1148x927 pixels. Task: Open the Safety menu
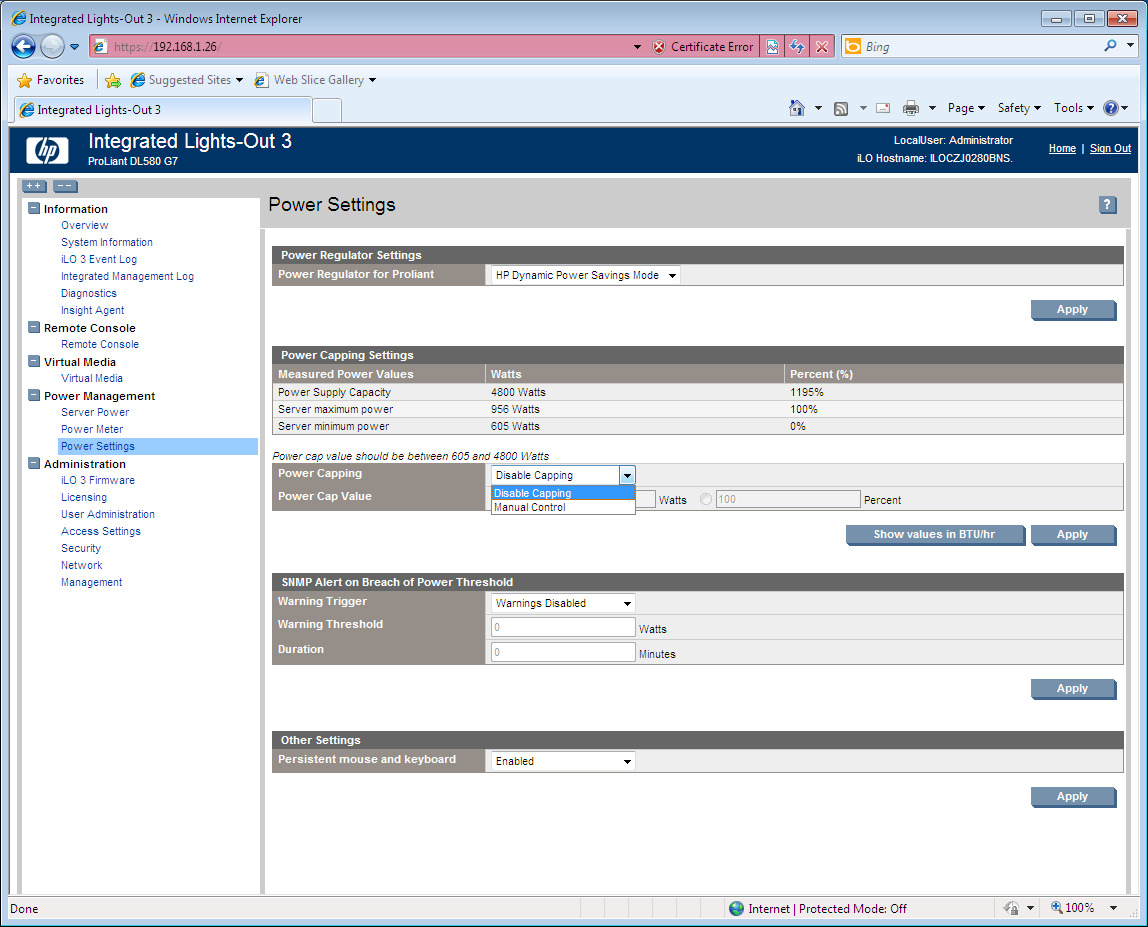coord(1018,108)
